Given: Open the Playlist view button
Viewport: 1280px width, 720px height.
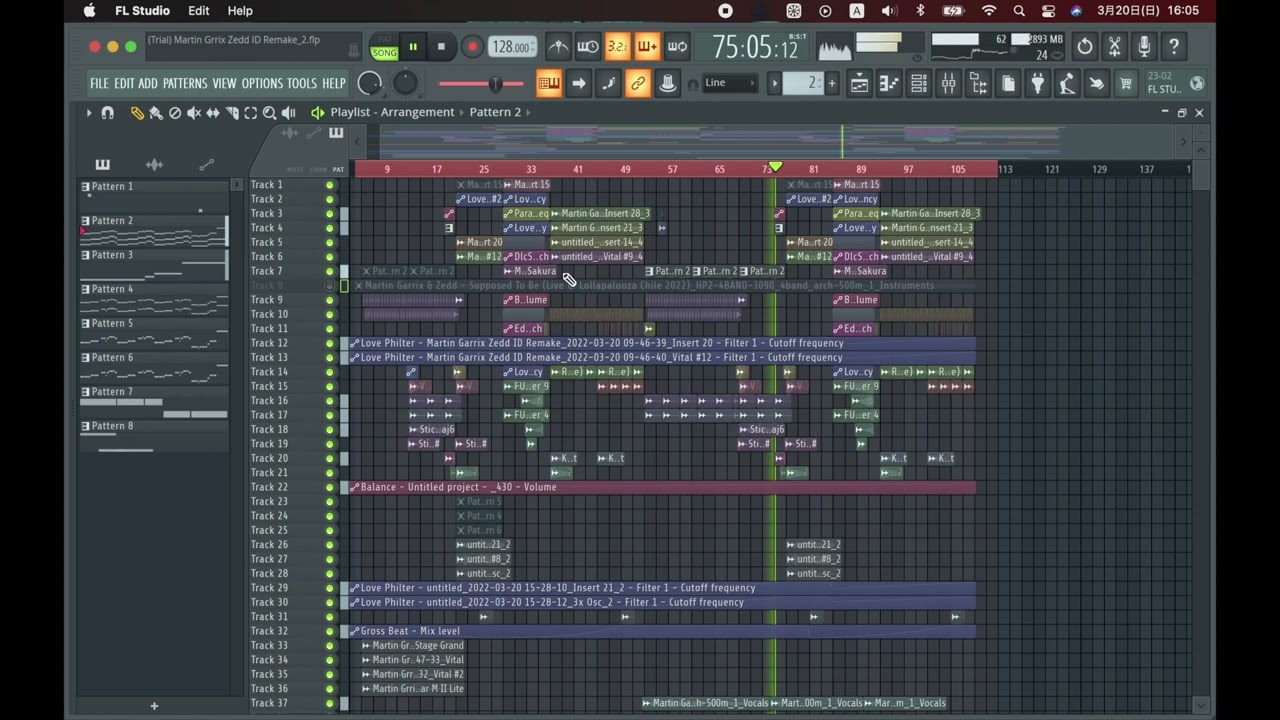Looking at the screenshot, I should tap(859, 84).
